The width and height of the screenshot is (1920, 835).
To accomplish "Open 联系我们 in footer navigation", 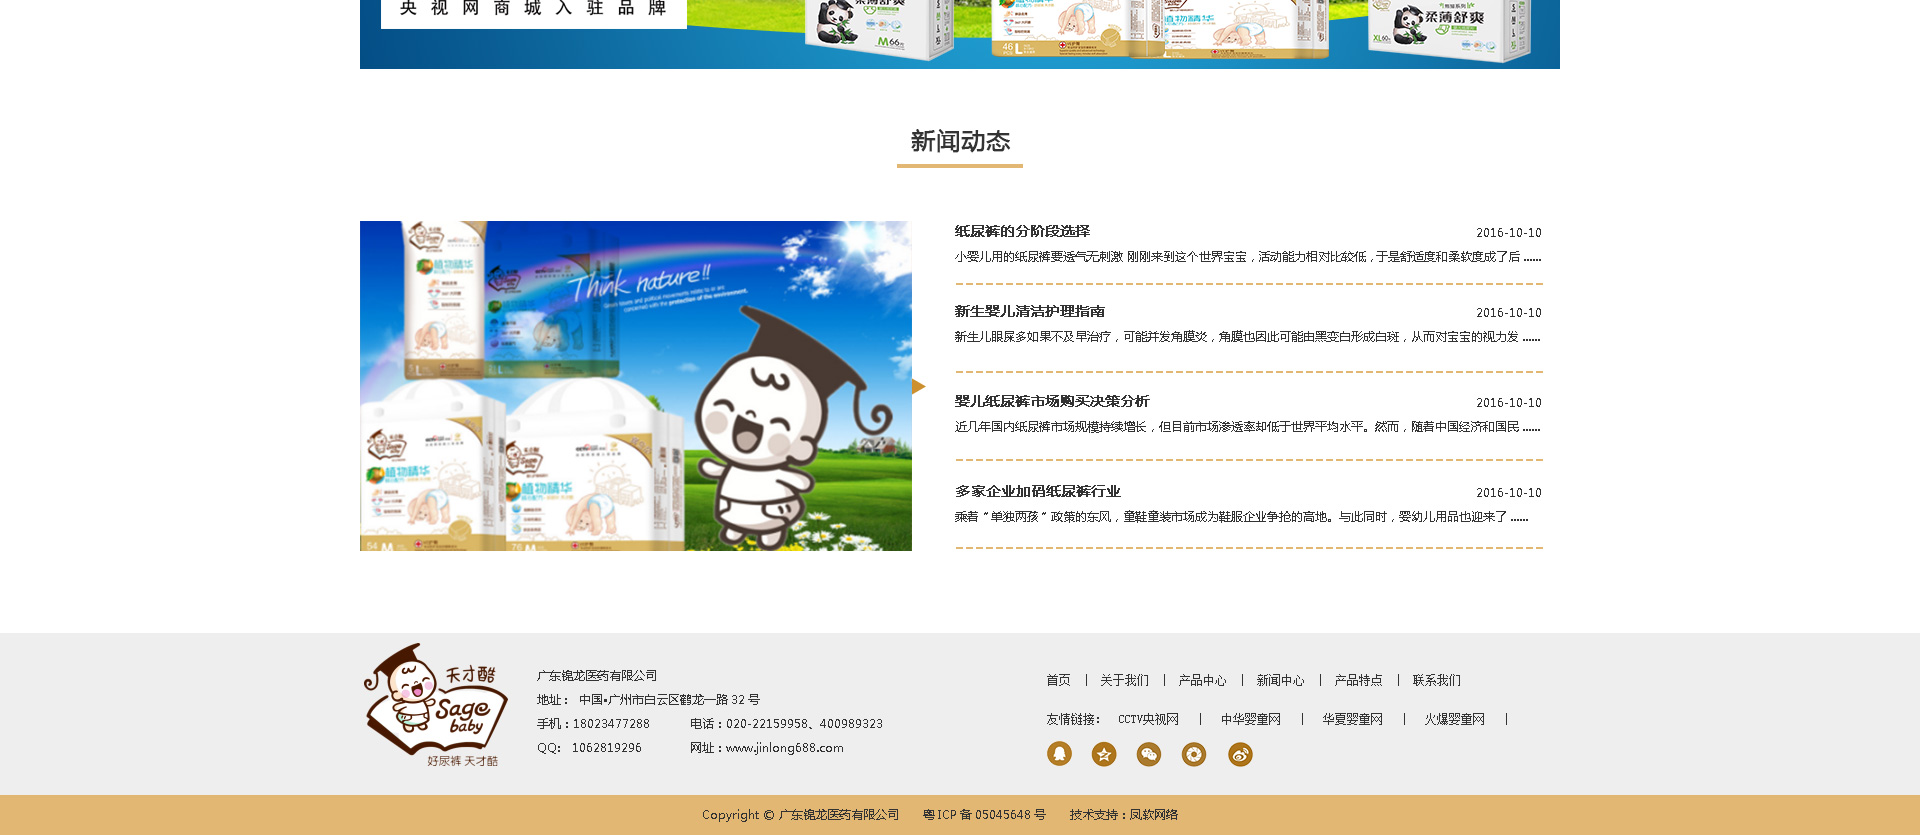I will coord(1436,680).
